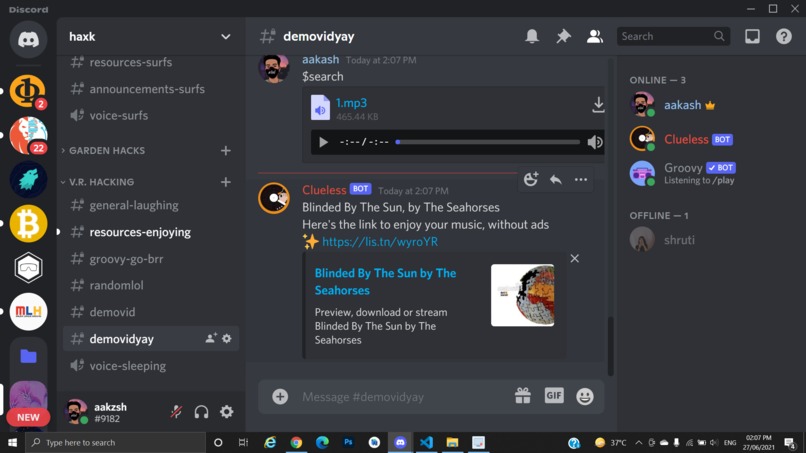
Task: Toggle microphone mute
Action: [176, 411]
